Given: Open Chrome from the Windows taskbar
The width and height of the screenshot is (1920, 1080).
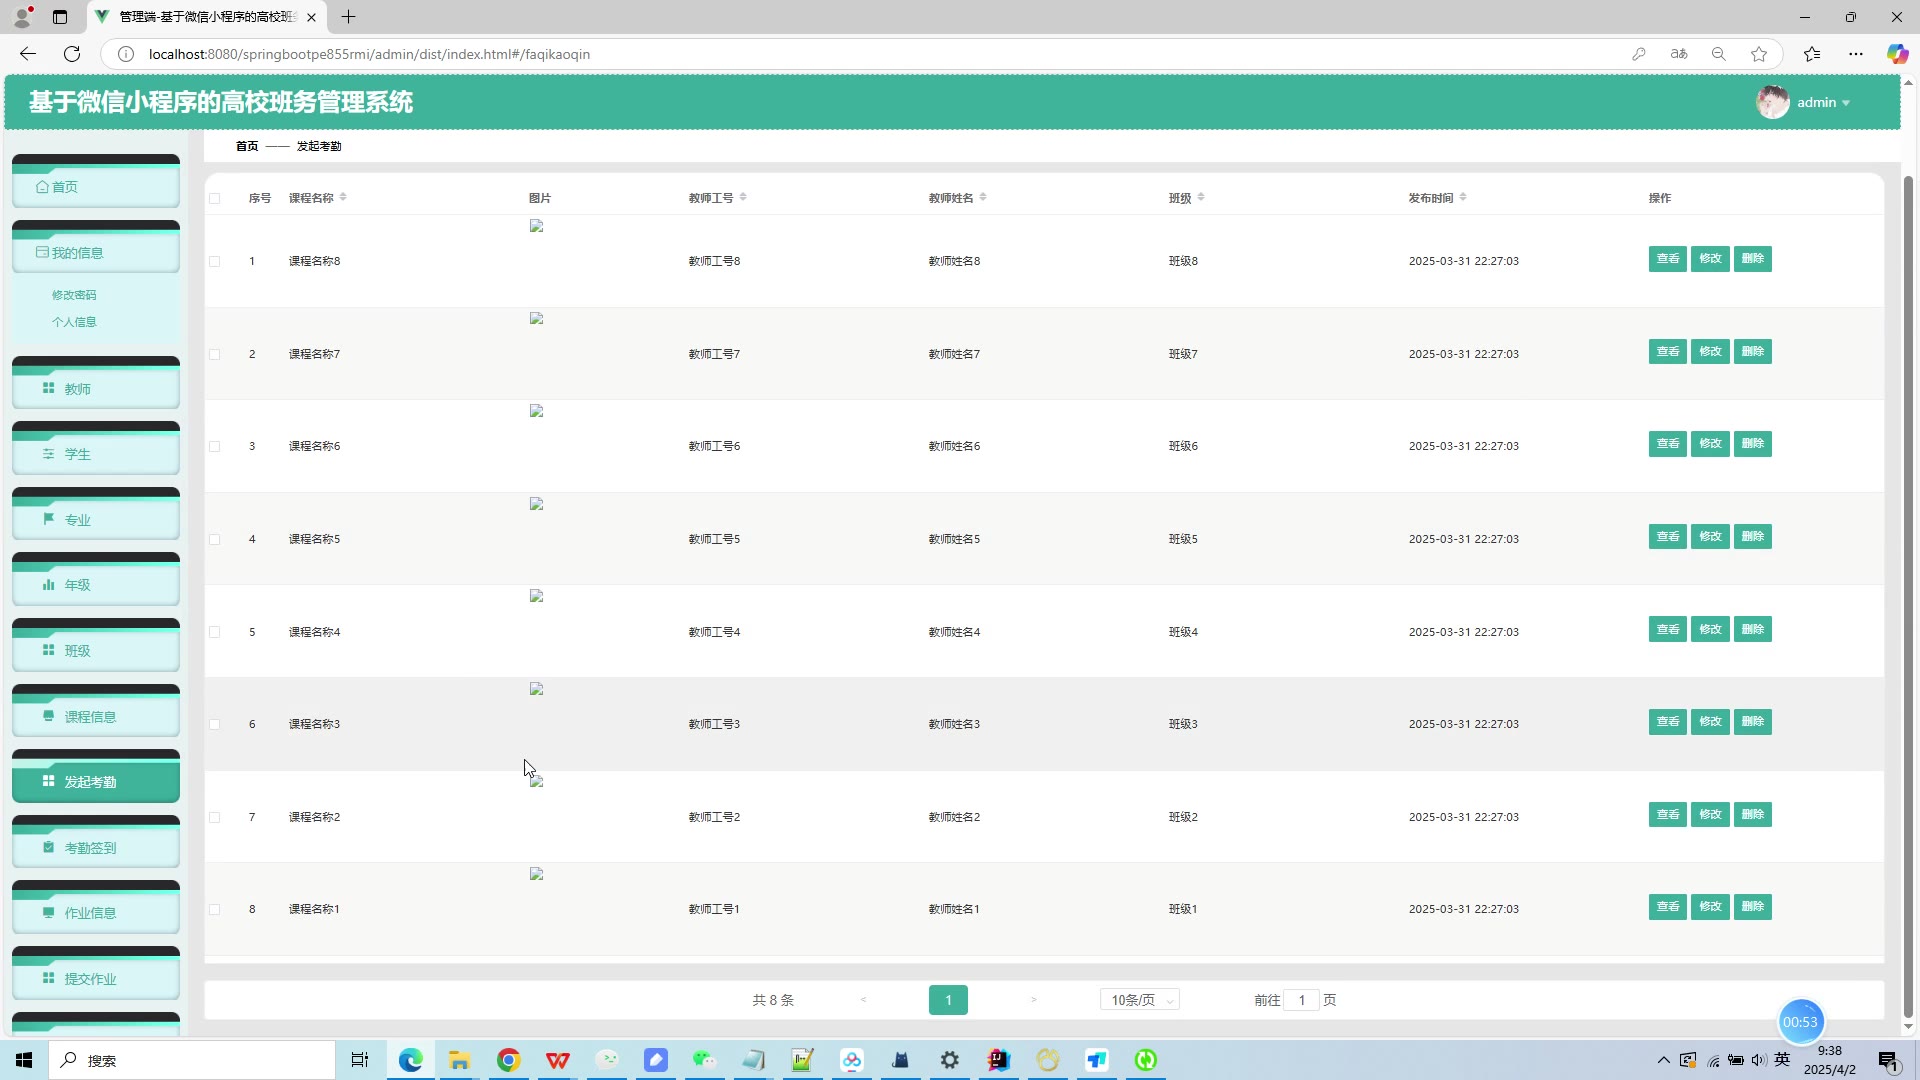Looking at the screenshot, I should pos(509,1060).
